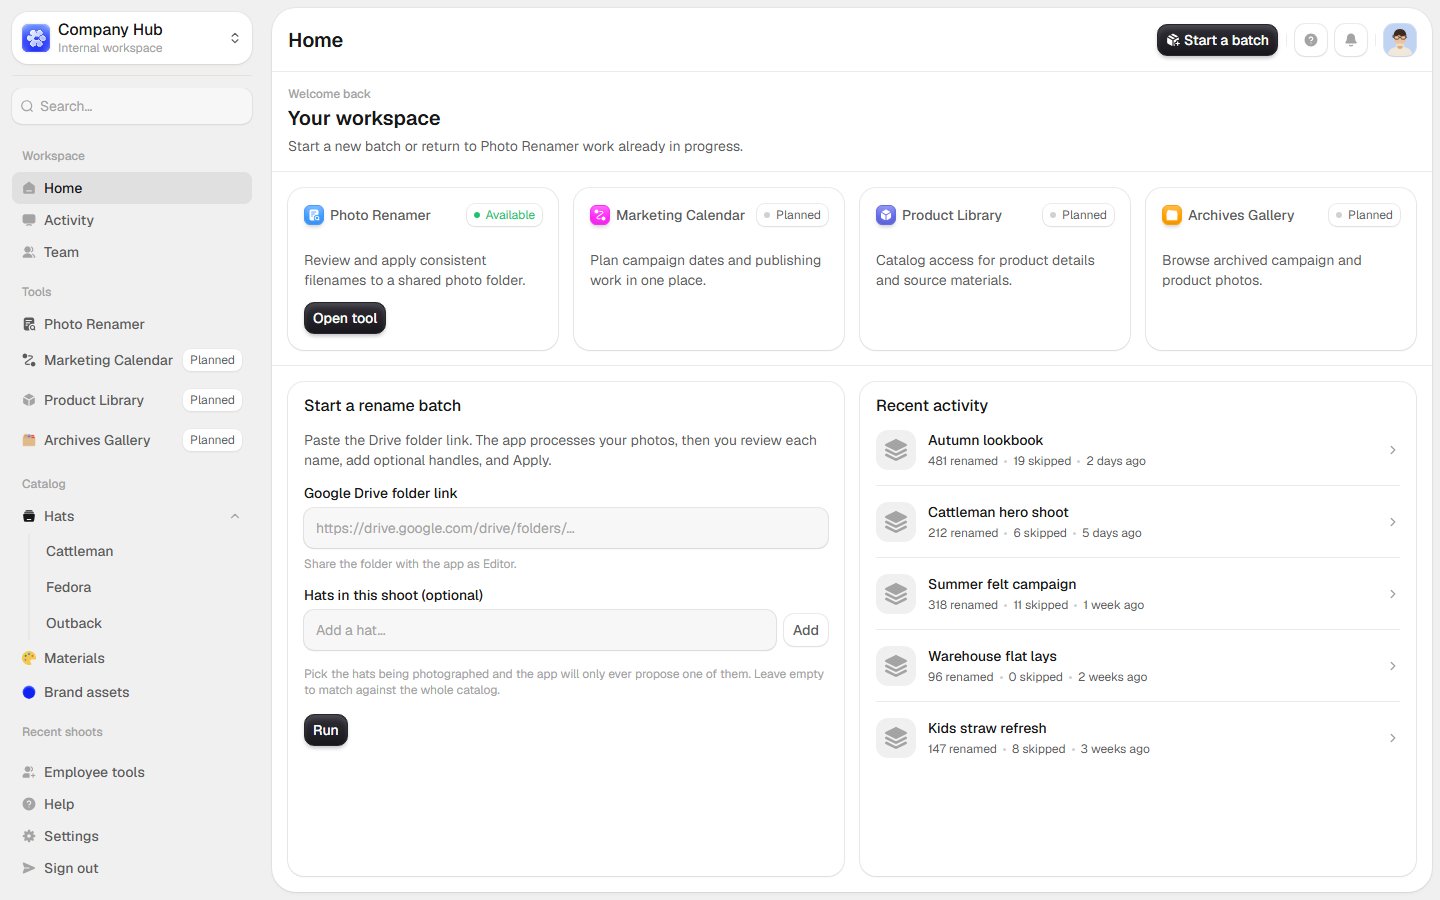This screenshot has height=900, width=1440.
Task: Click the Sign out arrow icon
Action: coord(29,868)
